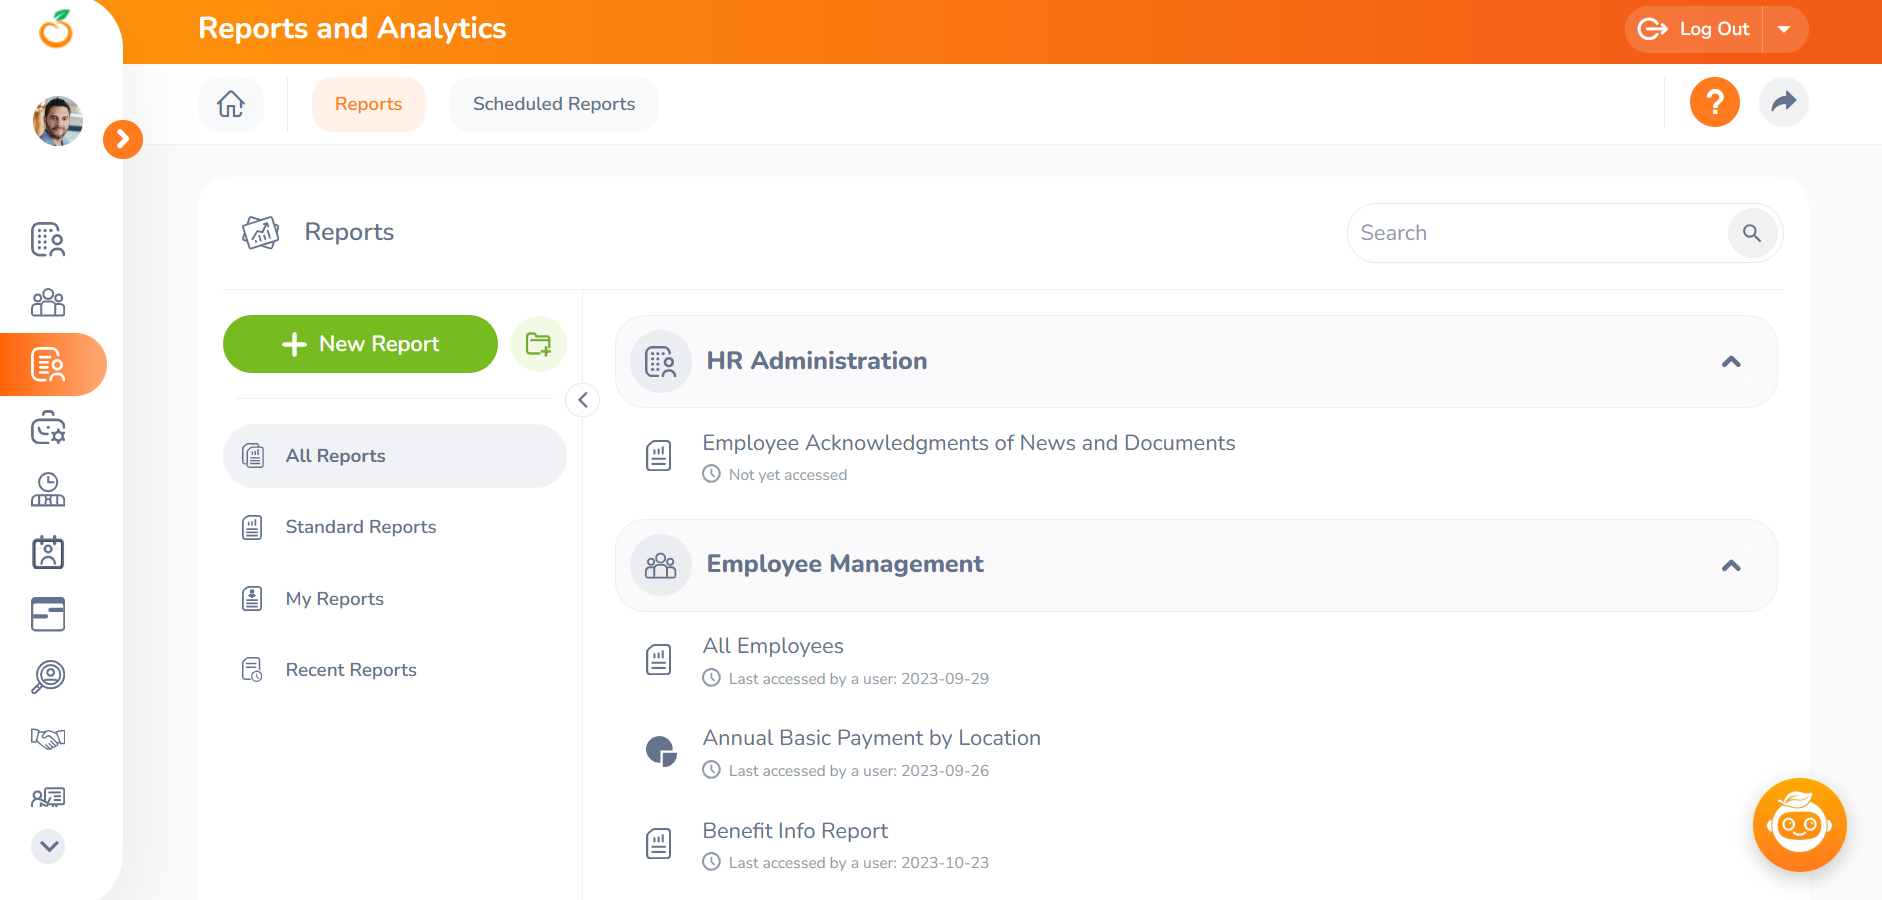Collapse the report categories panel
The height and width of the screenshot is (900, 1882).
(583, 400)
